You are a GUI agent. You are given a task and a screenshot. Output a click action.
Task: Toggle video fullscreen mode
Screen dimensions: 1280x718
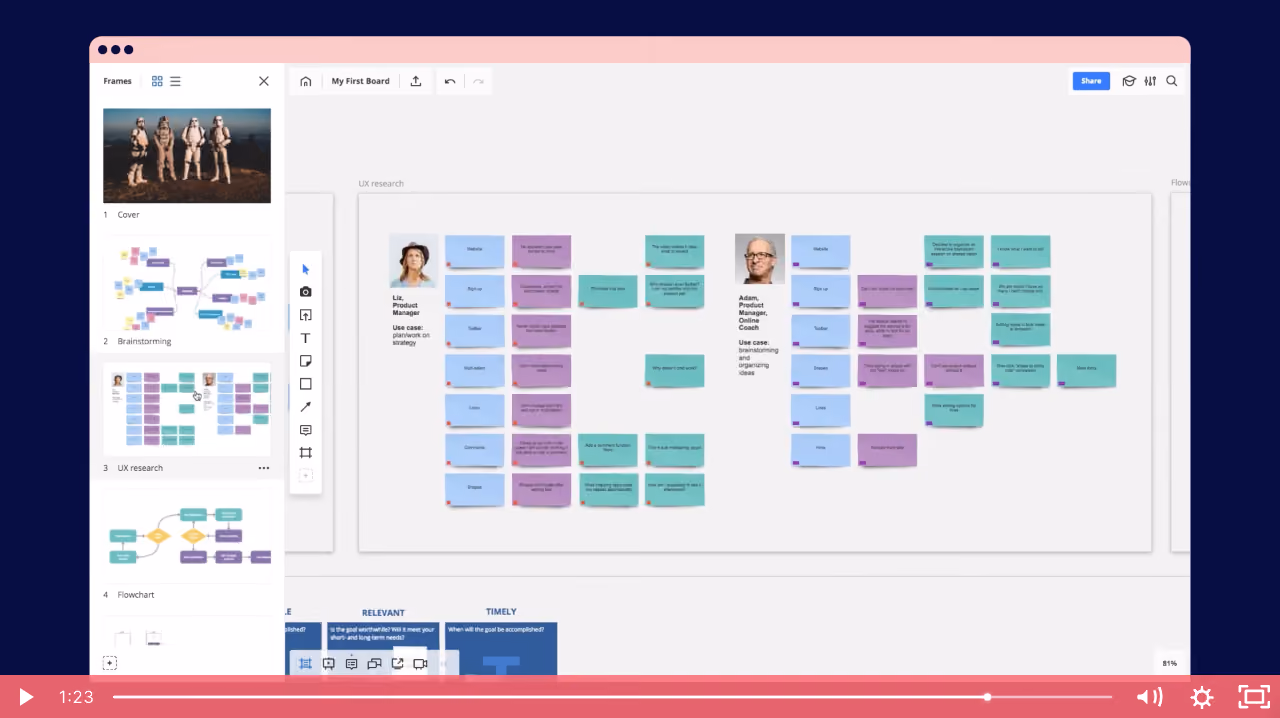coord(1254,697)
